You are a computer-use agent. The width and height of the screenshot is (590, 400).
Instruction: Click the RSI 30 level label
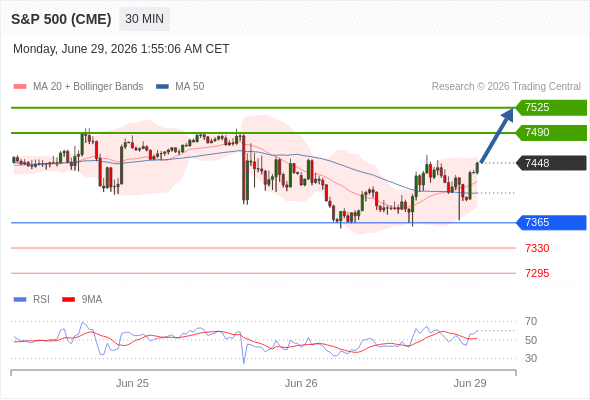point(531,358)
